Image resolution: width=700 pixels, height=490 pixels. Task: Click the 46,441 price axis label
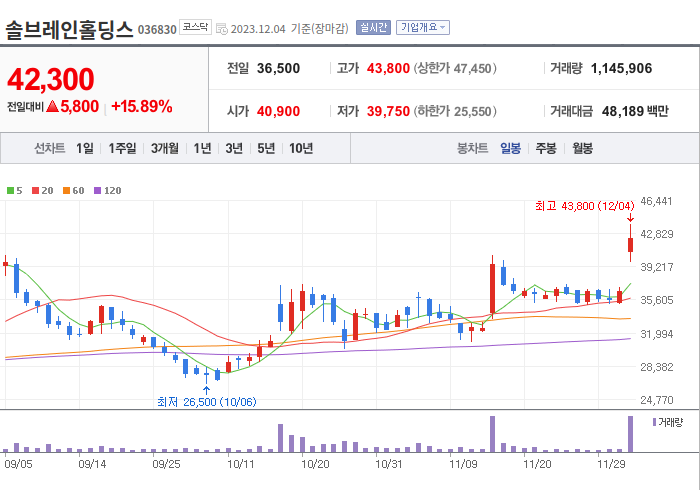point(656,201)
